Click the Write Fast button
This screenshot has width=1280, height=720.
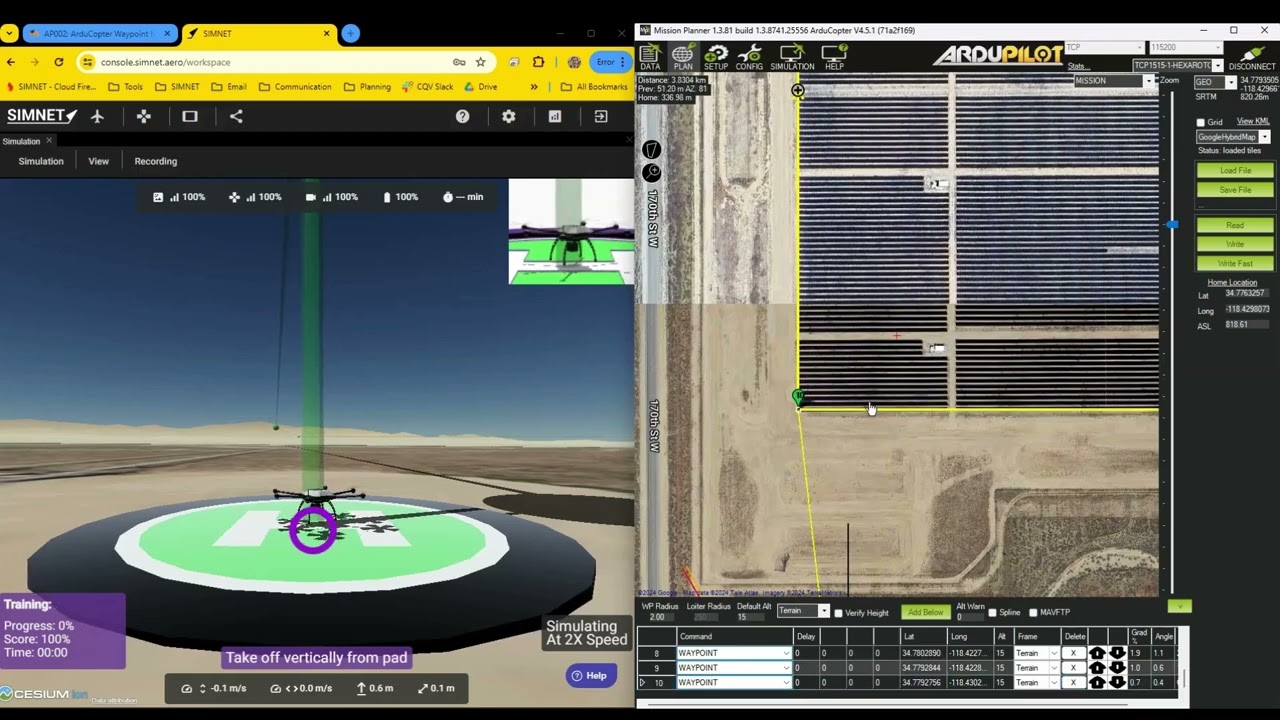point(1235,264)
